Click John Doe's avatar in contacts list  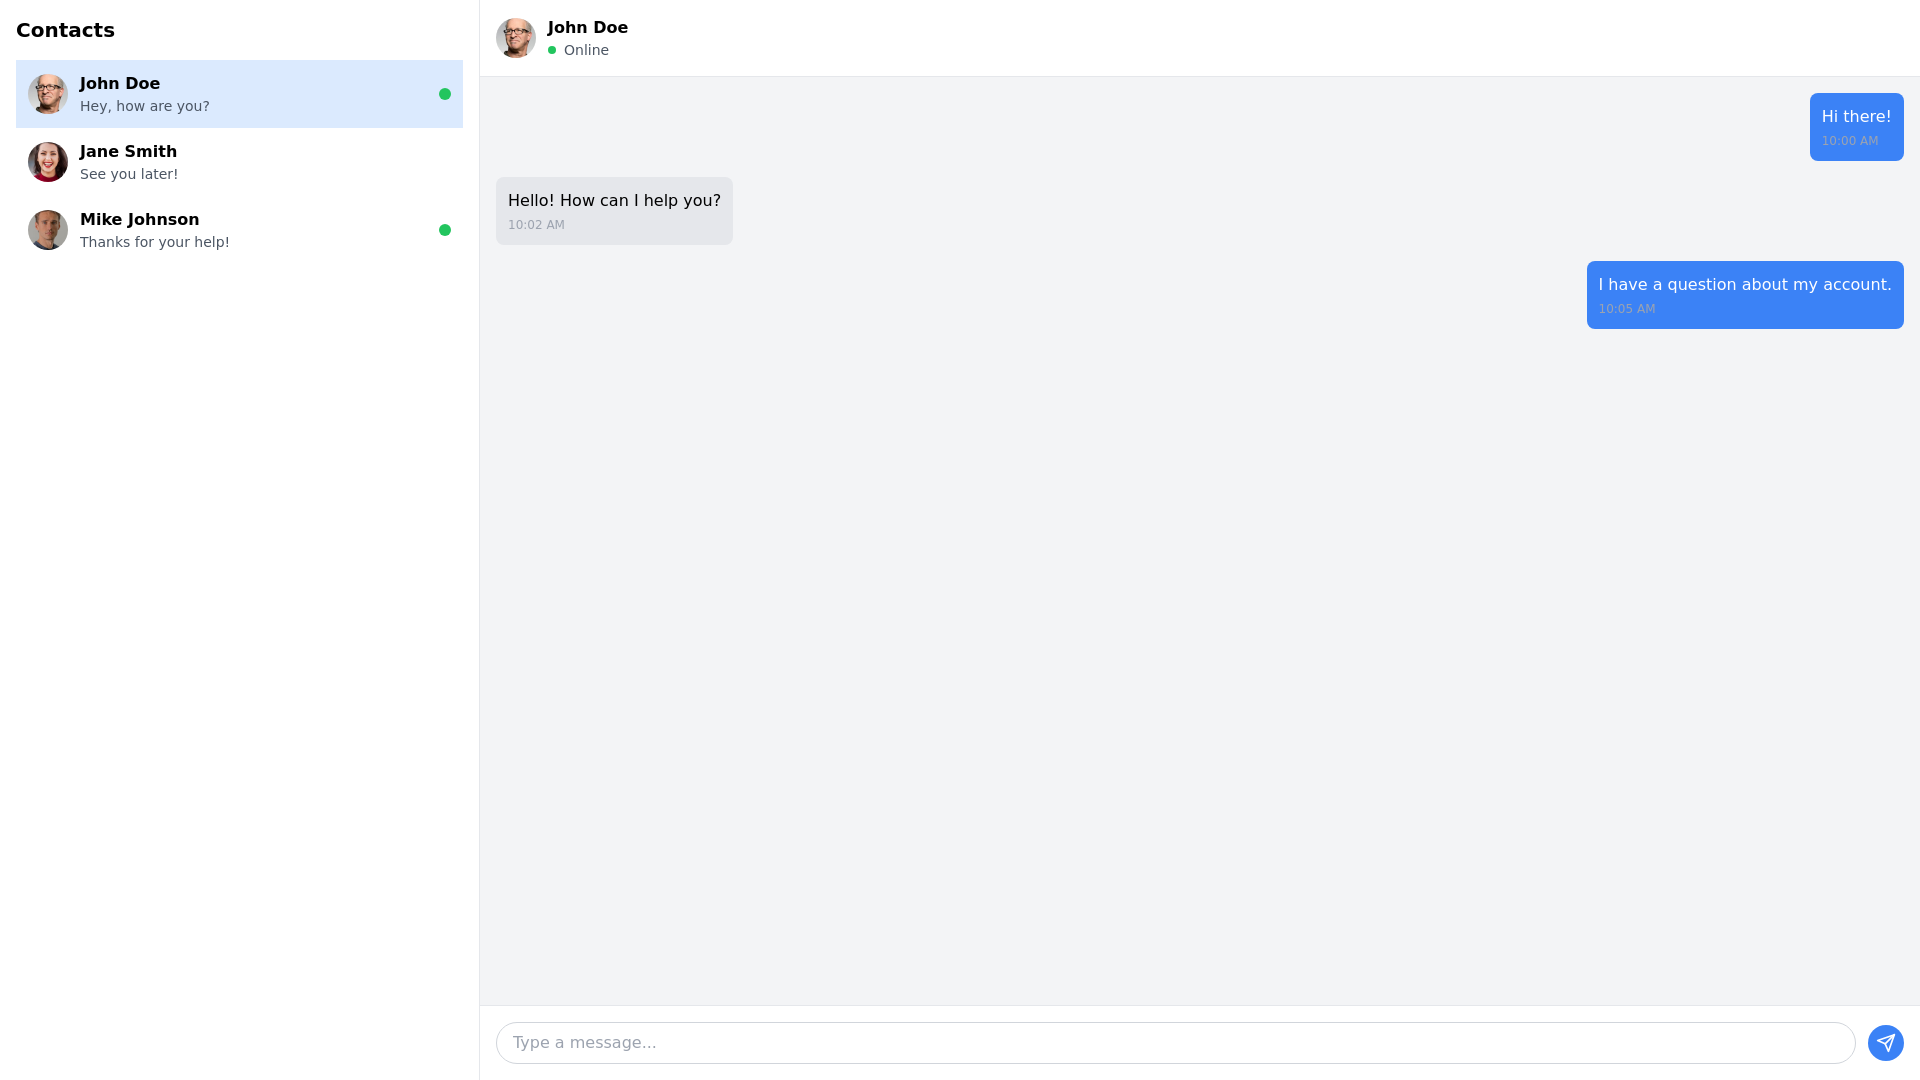tap(48, 94)
